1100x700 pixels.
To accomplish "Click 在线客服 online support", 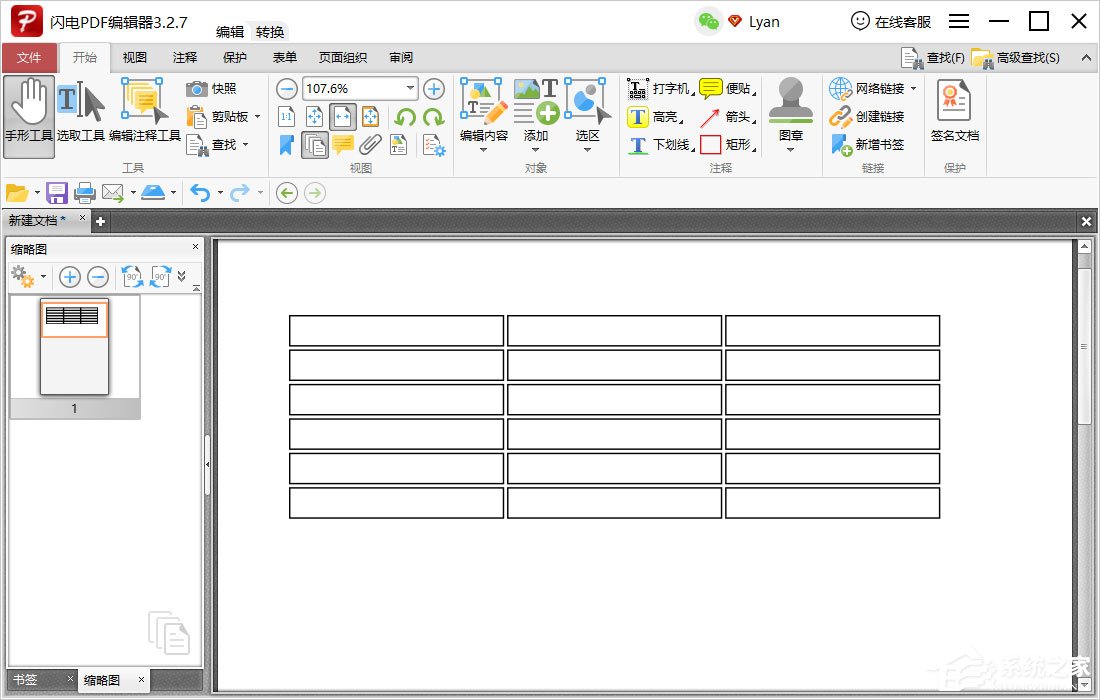I will 890,22.
